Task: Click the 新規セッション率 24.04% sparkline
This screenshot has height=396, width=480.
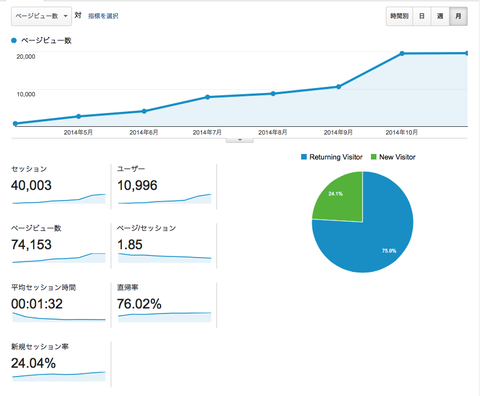Action: click(59, 376)
